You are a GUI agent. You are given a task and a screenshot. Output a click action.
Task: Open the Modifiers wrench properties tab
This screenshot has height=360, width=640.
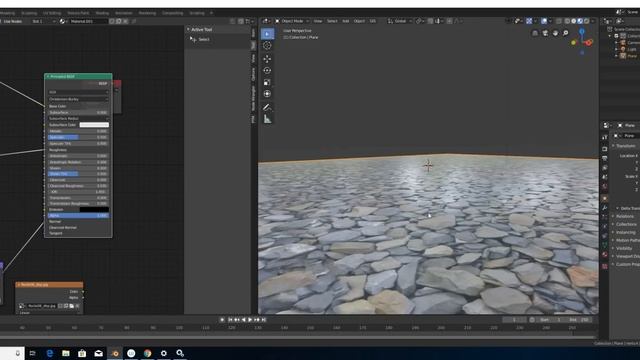coord(604,208)
